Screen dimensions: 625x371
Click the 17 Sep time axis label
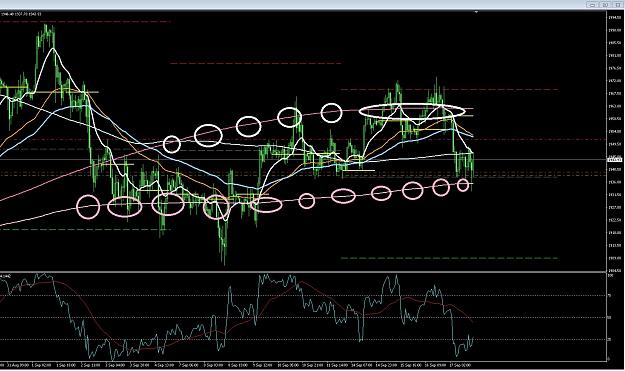pos(460,365)
